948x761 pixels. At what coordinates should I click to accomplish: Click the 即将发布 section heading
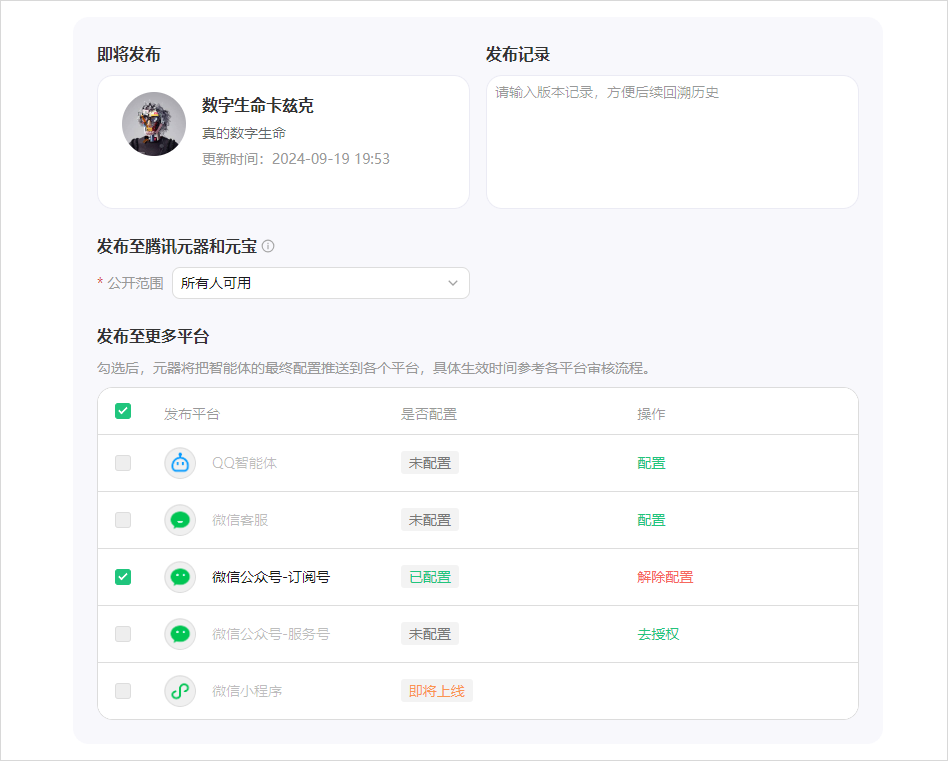pos(129,54)
